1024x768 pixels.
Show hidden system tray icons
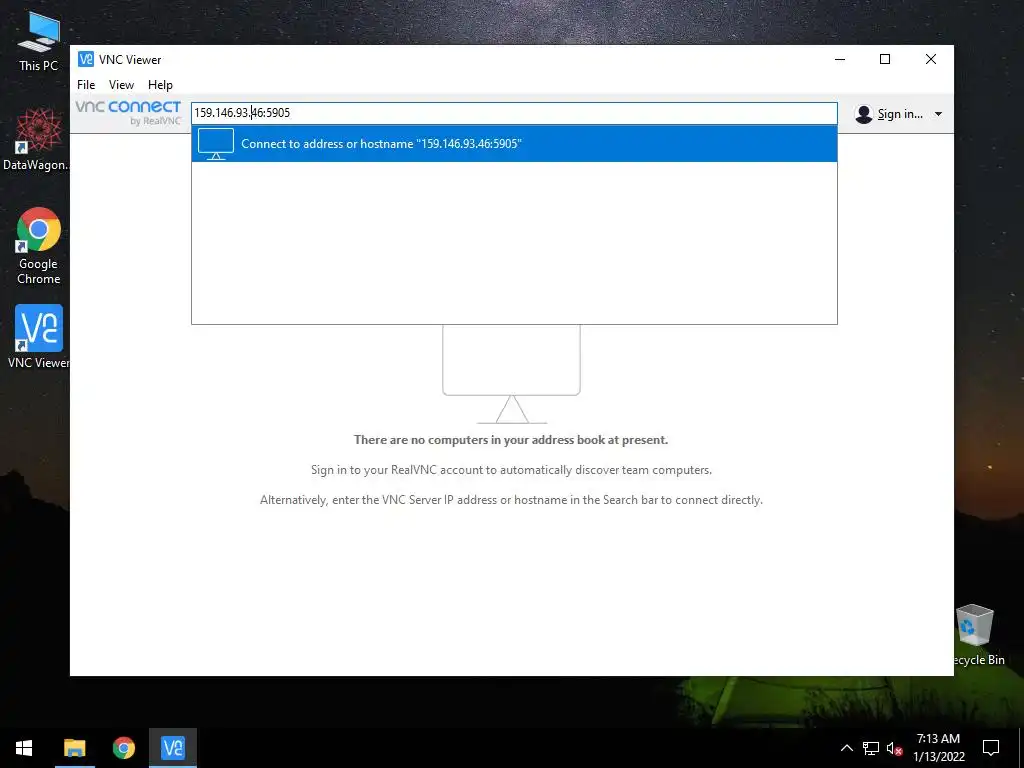(846, 748)
